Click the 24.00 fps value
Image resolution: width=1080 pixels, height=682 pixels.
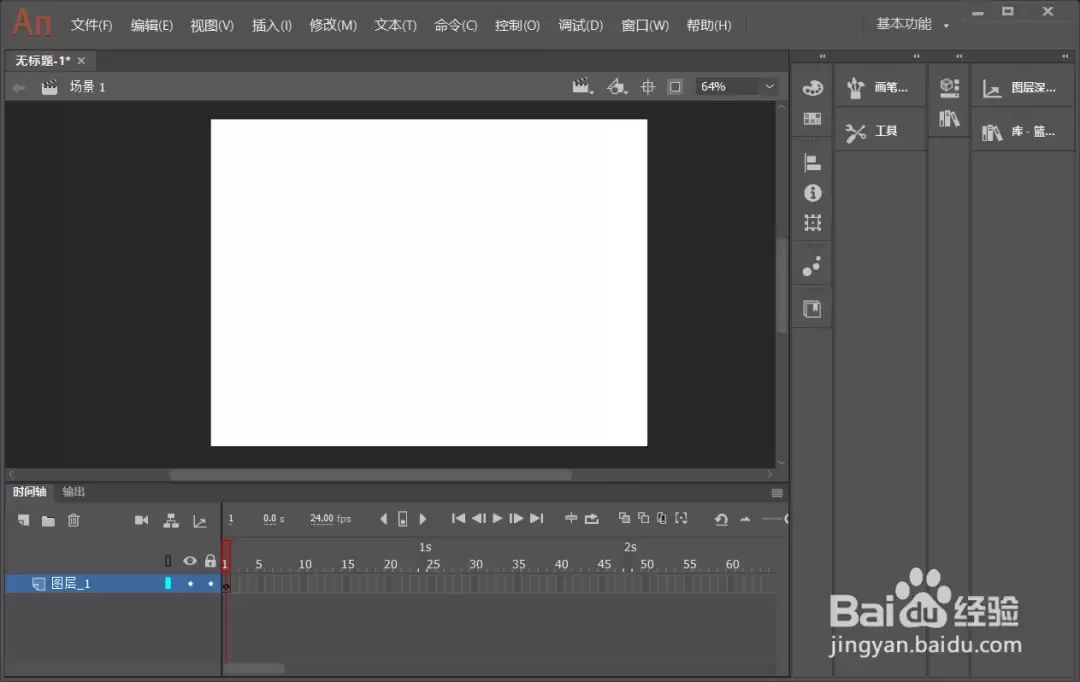(x=322, y=519)
